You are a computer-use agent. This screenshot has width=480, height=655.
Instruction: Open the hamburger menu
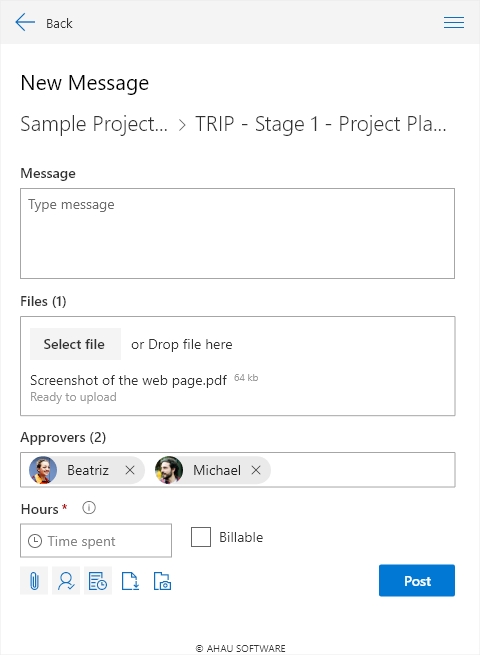point(454,23)
